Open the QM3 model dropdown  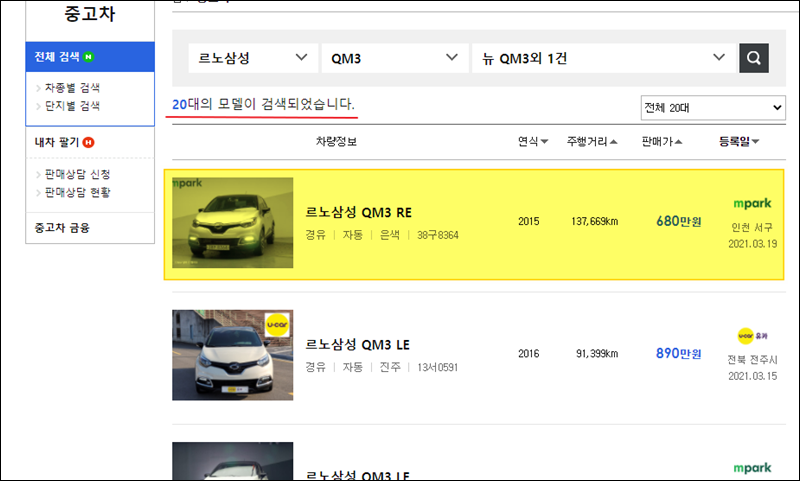click(395, 58)
